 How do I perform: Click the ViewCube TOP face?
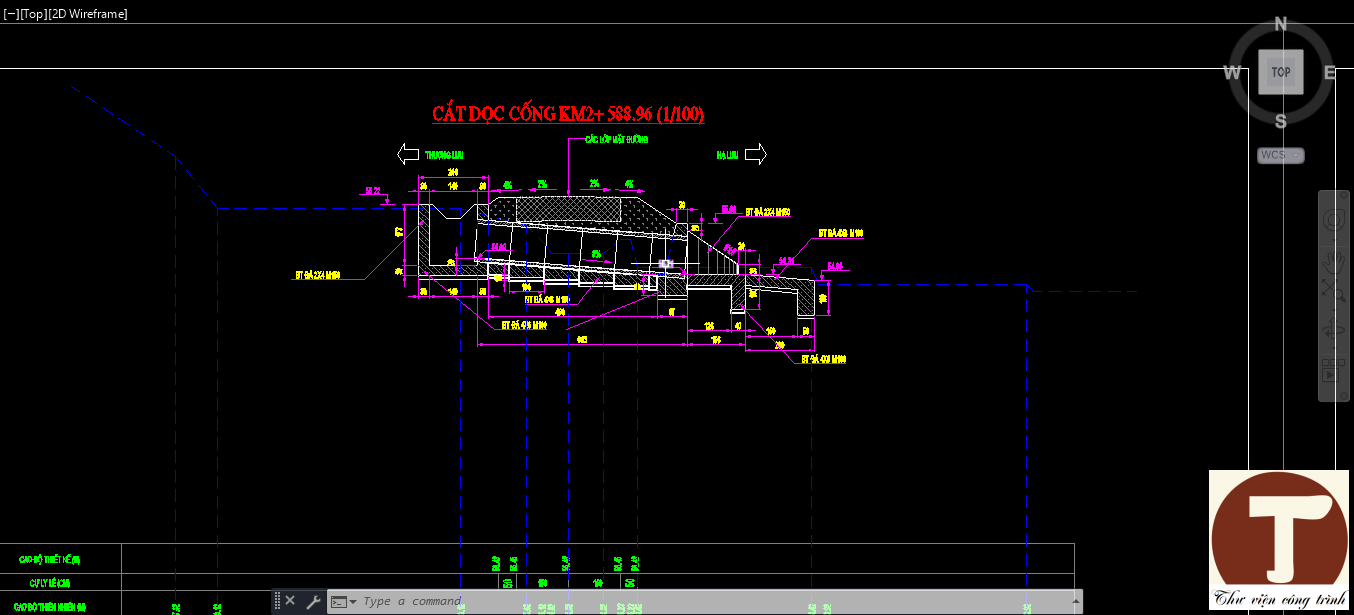click(1280, 72)
